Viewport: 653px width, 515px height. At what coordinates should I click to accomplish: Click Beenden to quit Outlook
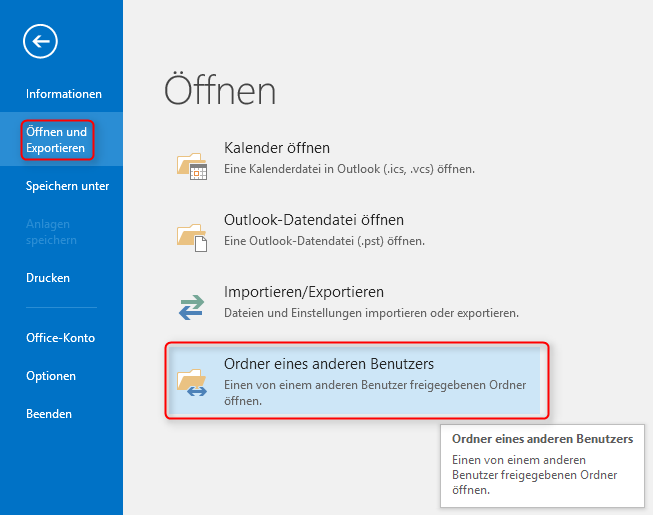click(49, 414)
